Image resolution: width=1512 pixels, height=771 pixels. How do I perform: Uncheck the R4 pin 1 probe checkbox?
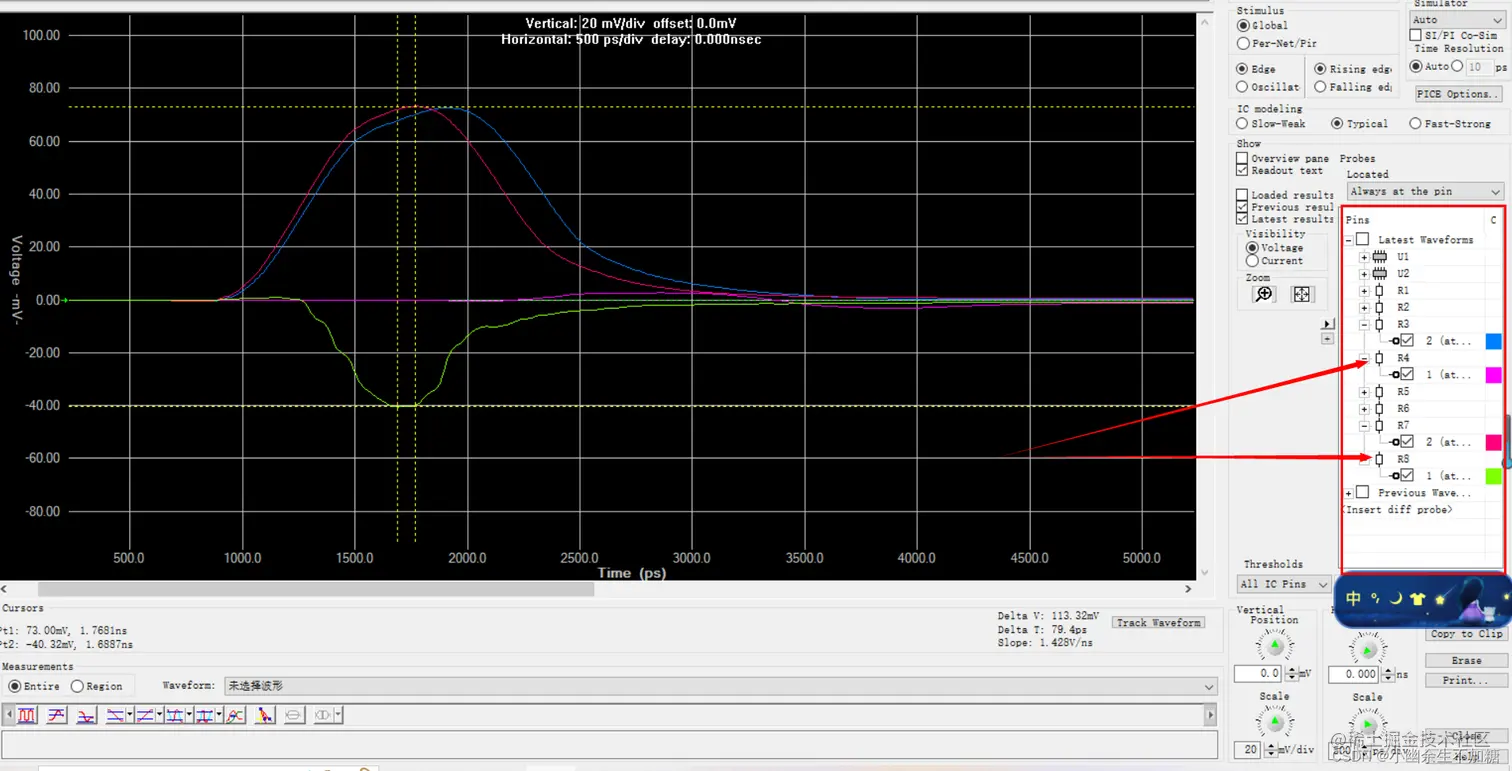[x=1407, y=375]
